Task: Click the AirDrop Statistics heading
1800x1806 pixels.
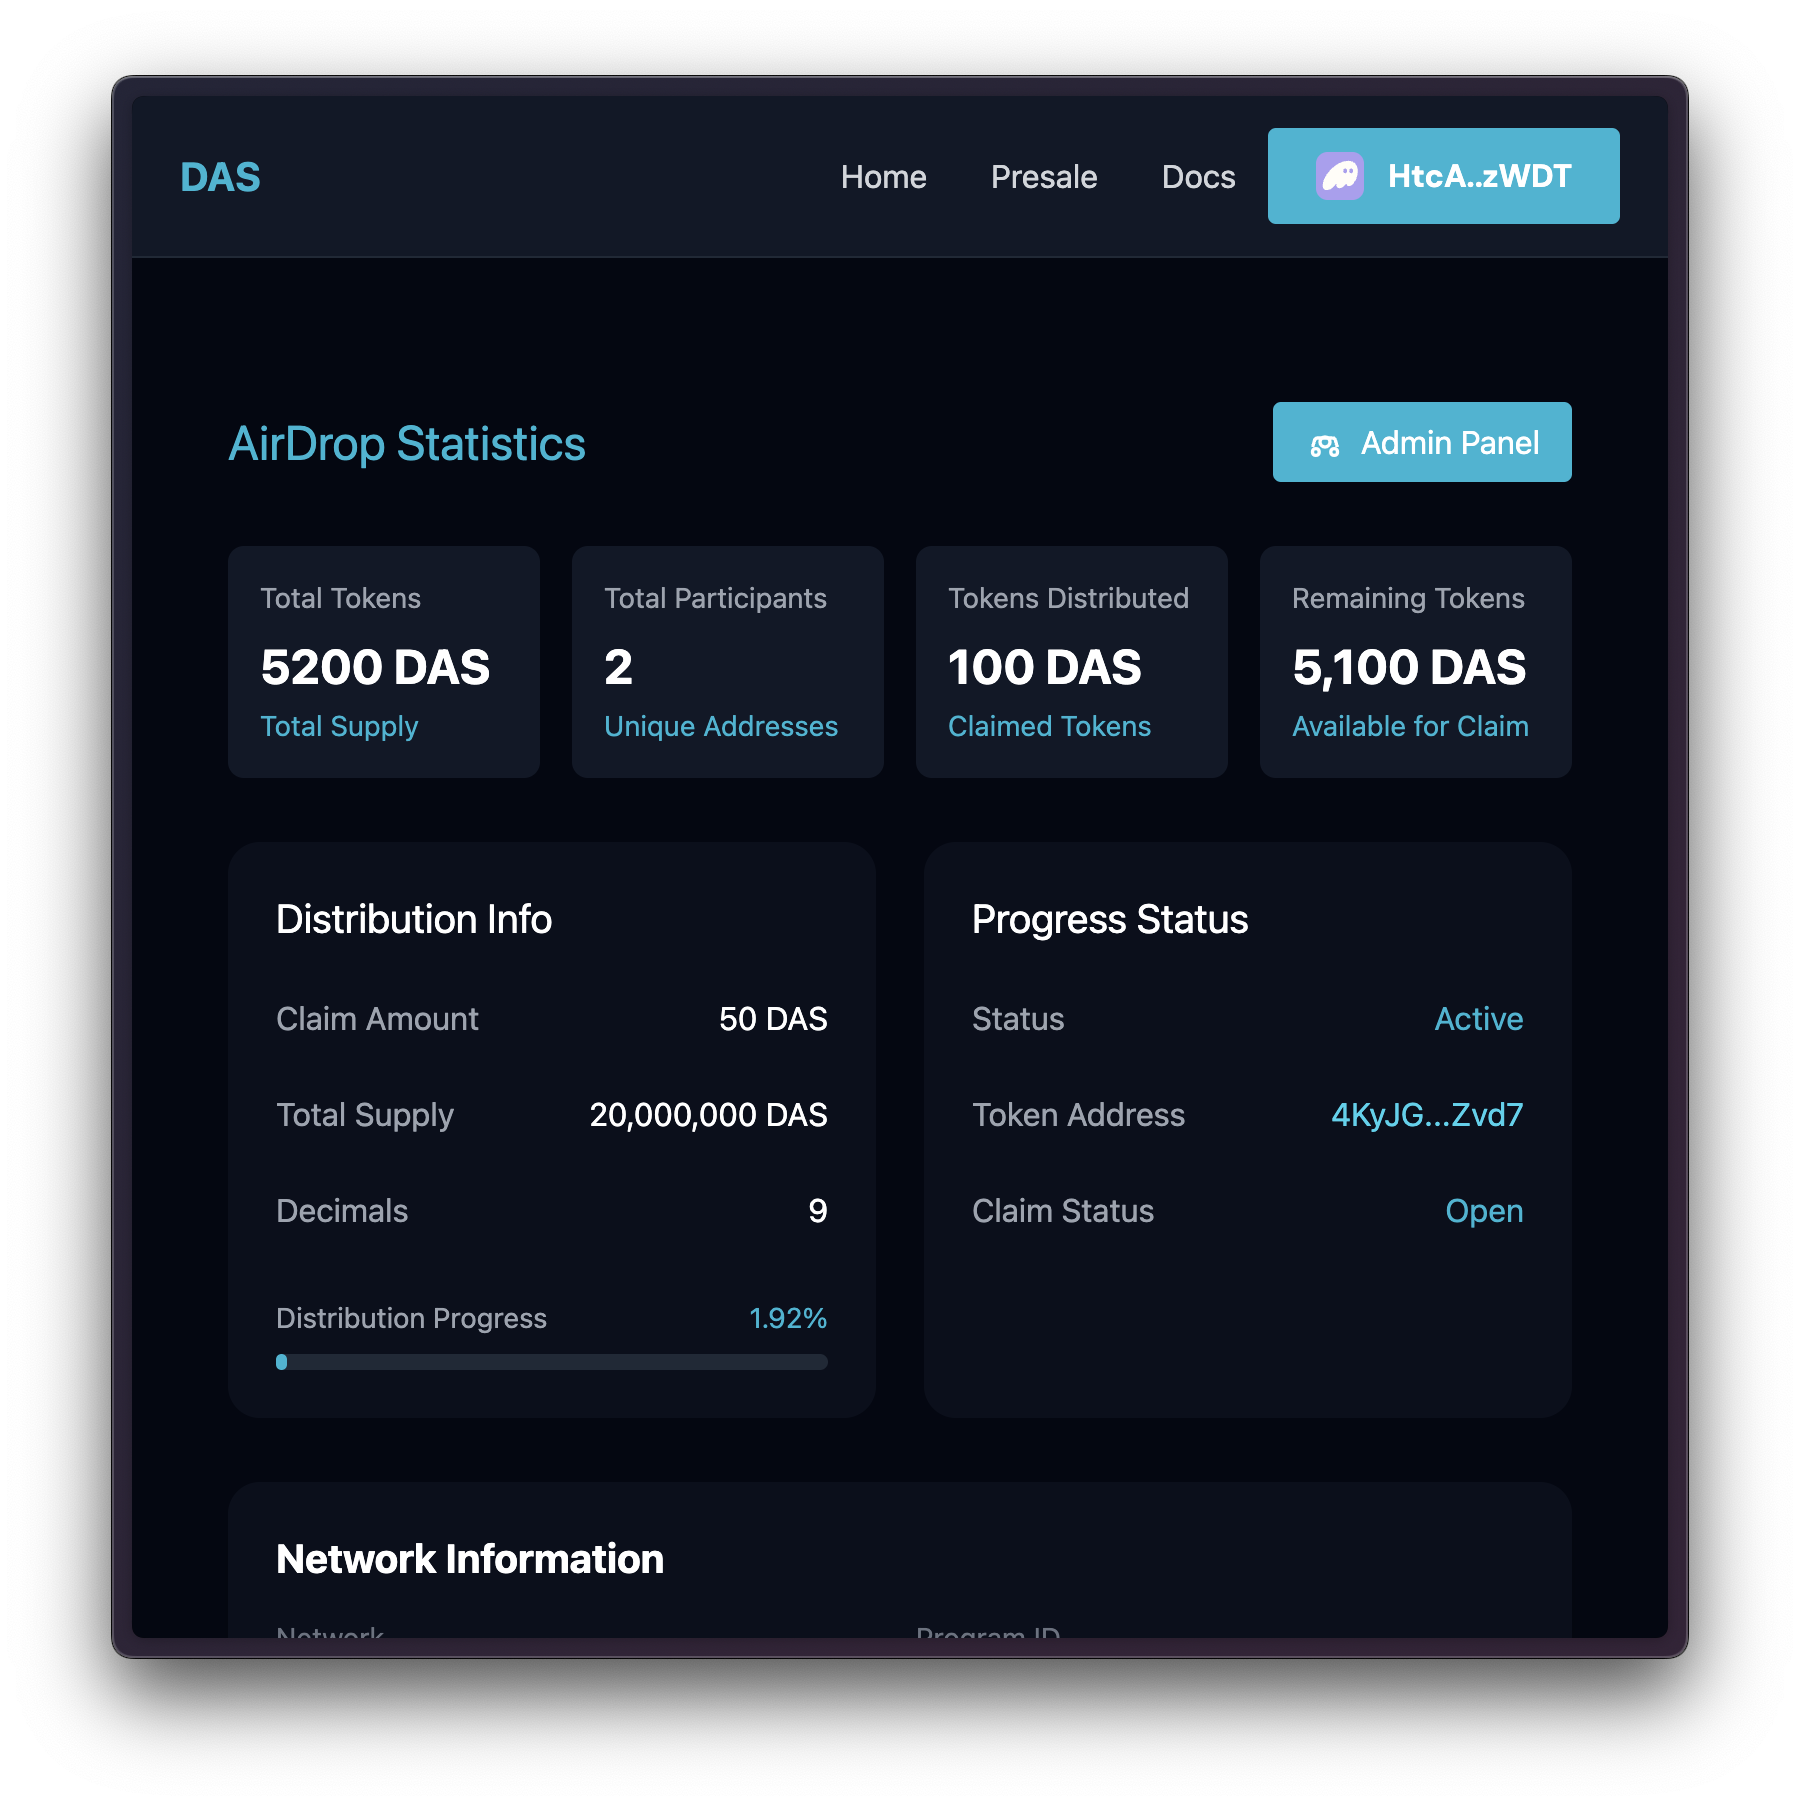Action: (x=407, y=444)
